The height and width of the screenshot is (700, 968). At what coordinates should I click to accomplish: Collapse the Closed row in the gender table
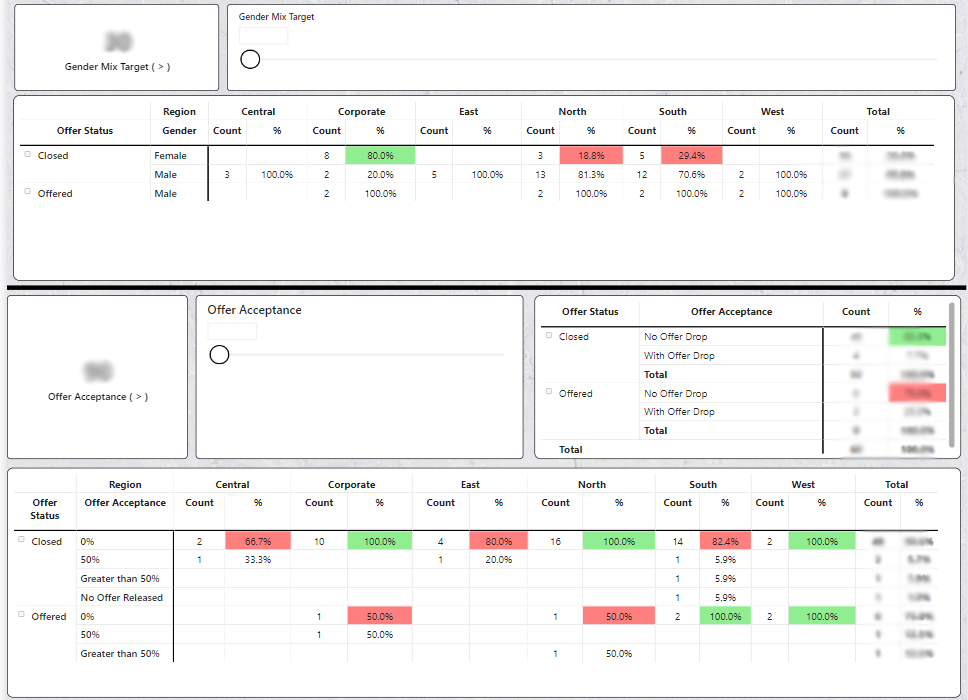click(x=27, y=154)
